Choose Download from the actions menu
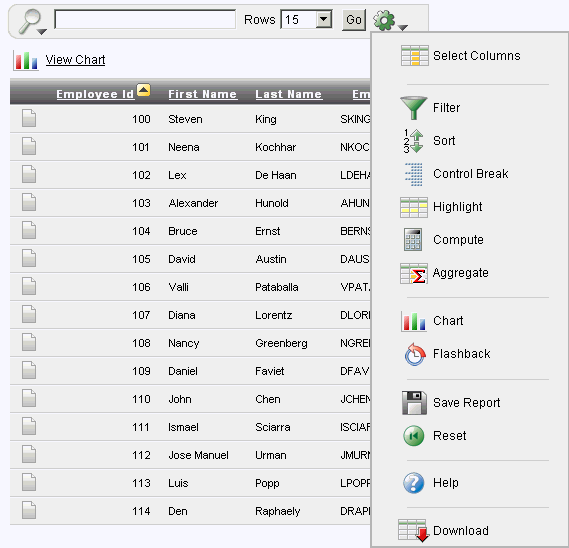 pos(461,531)
